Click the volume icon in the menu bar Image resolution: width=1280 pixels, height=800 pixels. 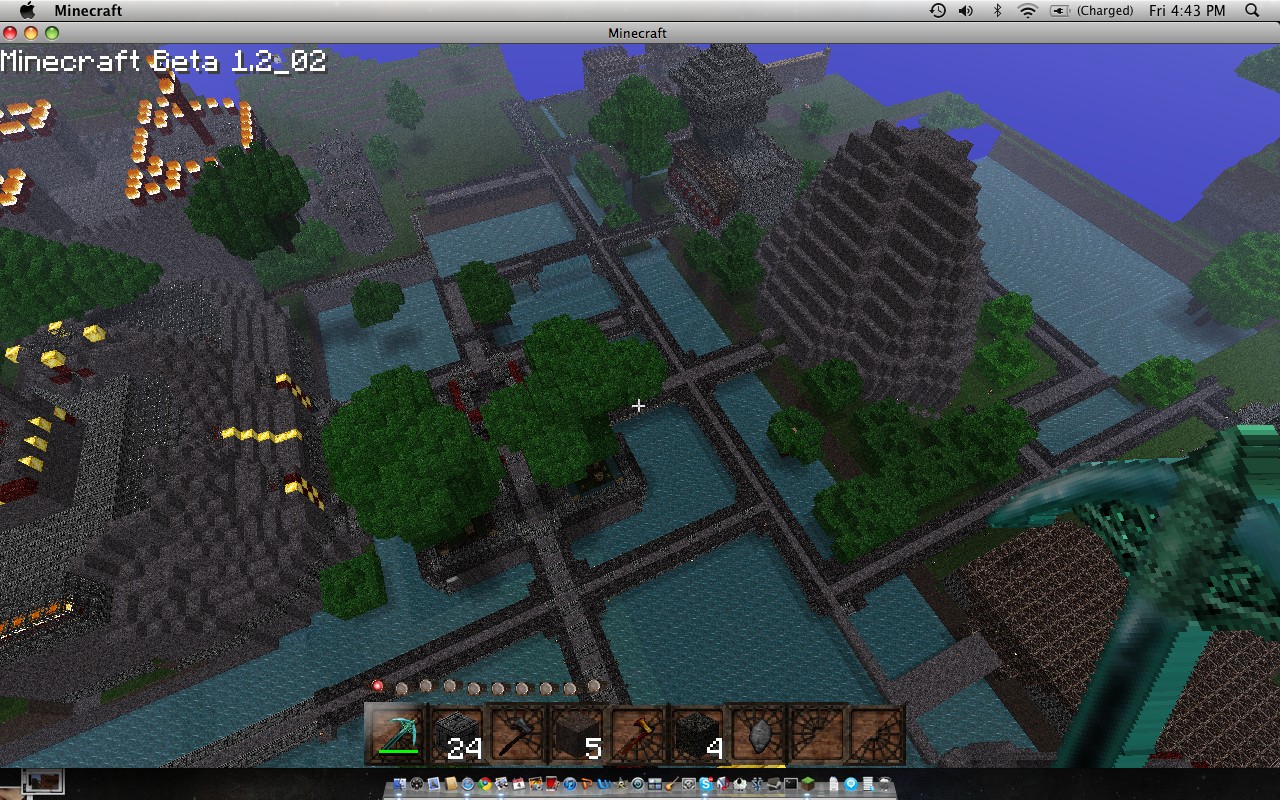pyautogui.click(x=965, y=11)
